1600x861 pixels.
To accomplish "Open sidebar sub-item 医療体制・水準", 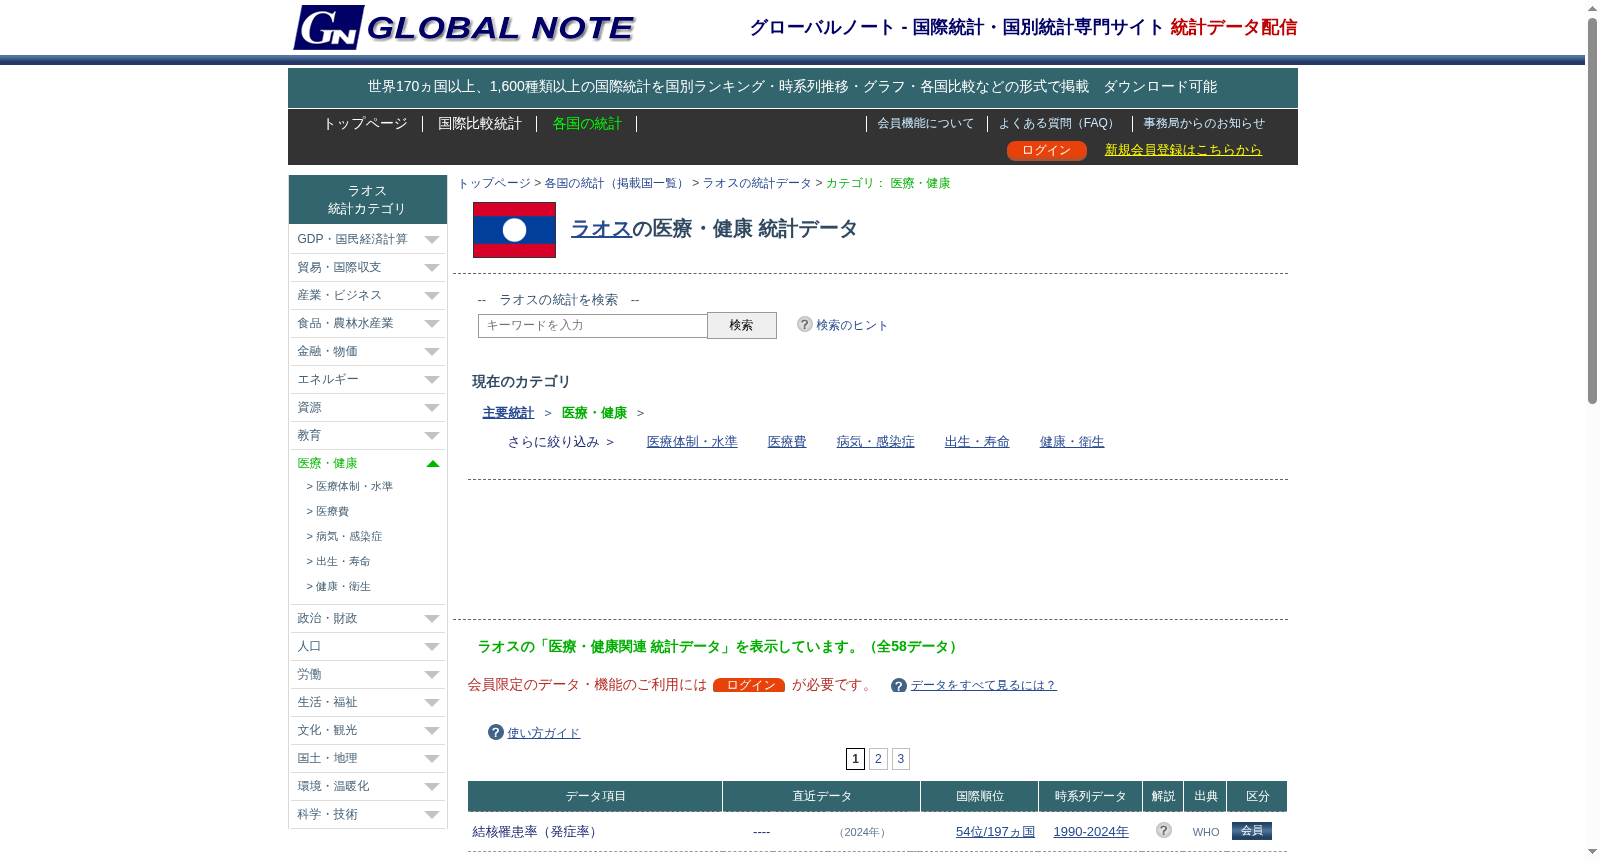I will click(354, 486).
